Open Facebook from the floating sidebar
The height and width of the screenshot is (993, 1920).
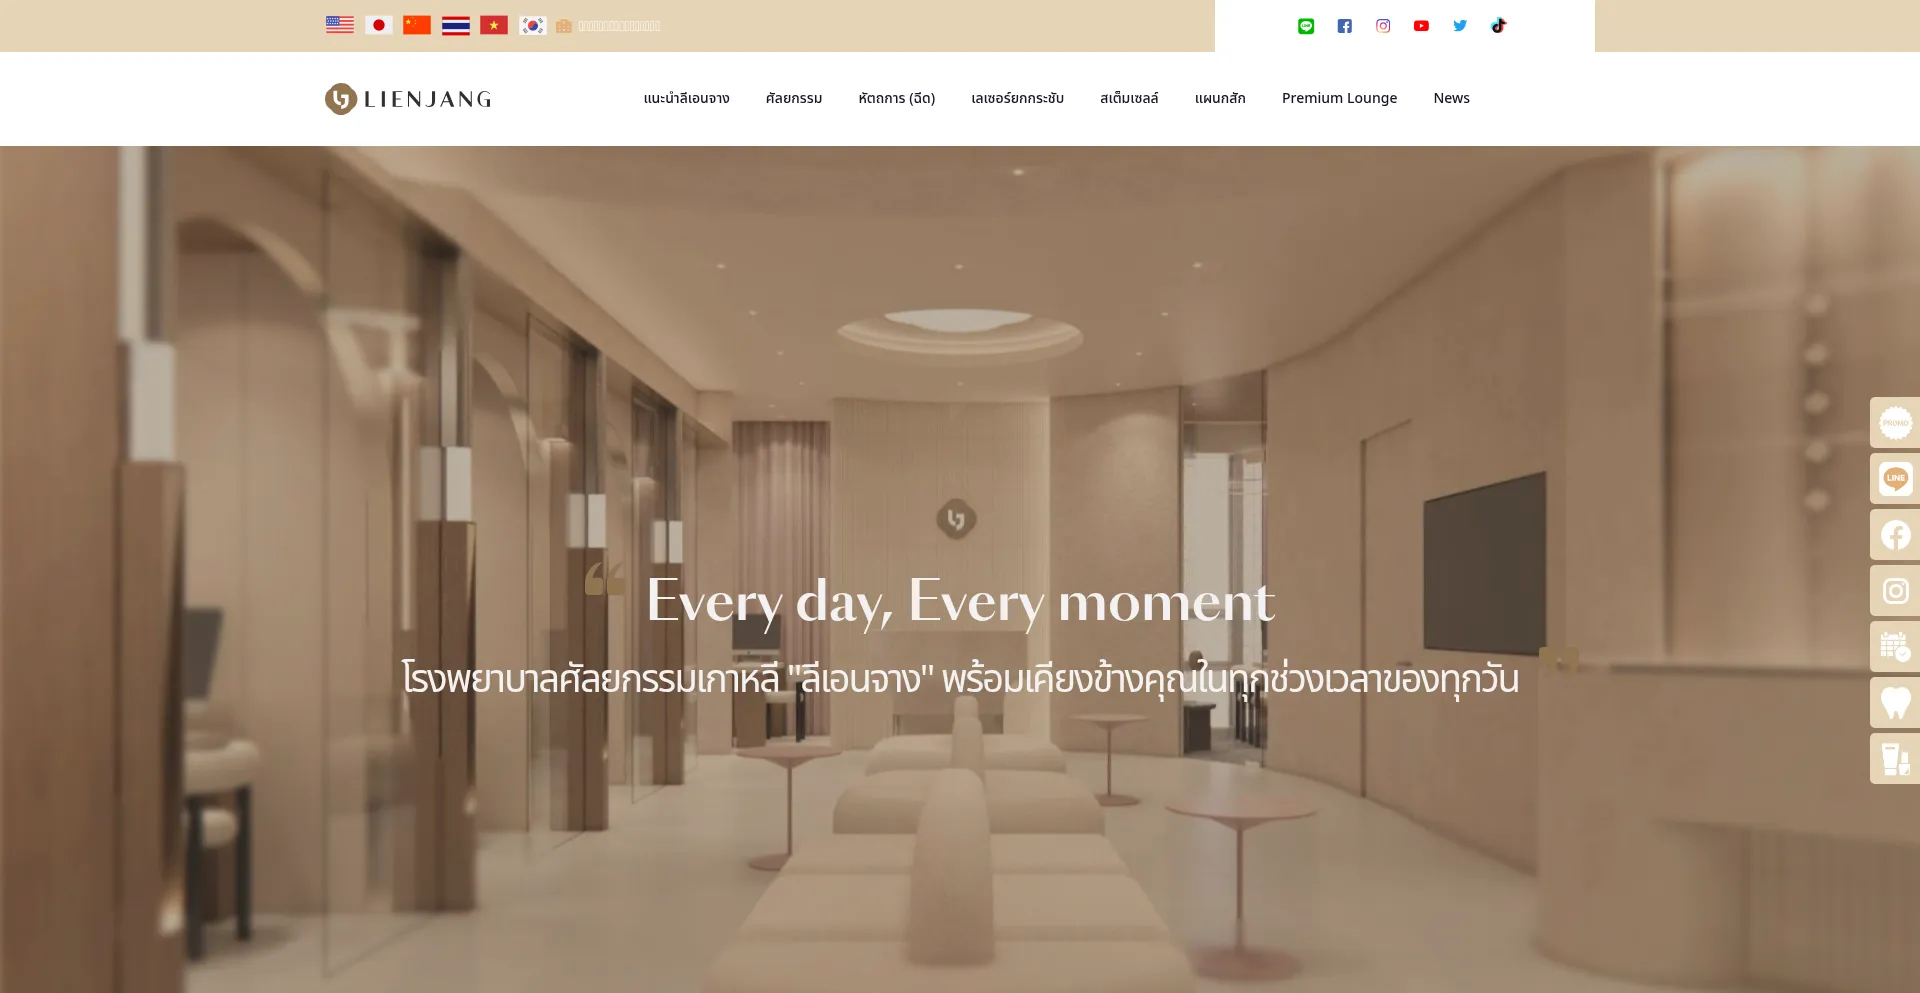coord(1895,535)
